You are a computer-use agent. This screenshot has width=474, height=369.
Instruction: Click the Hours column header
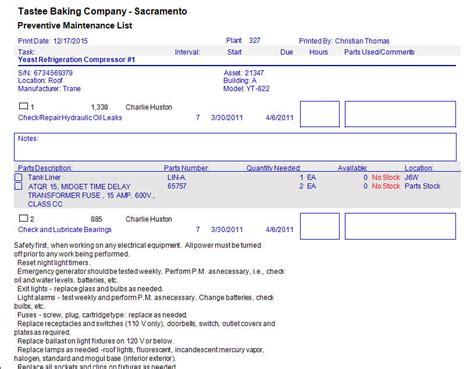(x=318, y=52)
